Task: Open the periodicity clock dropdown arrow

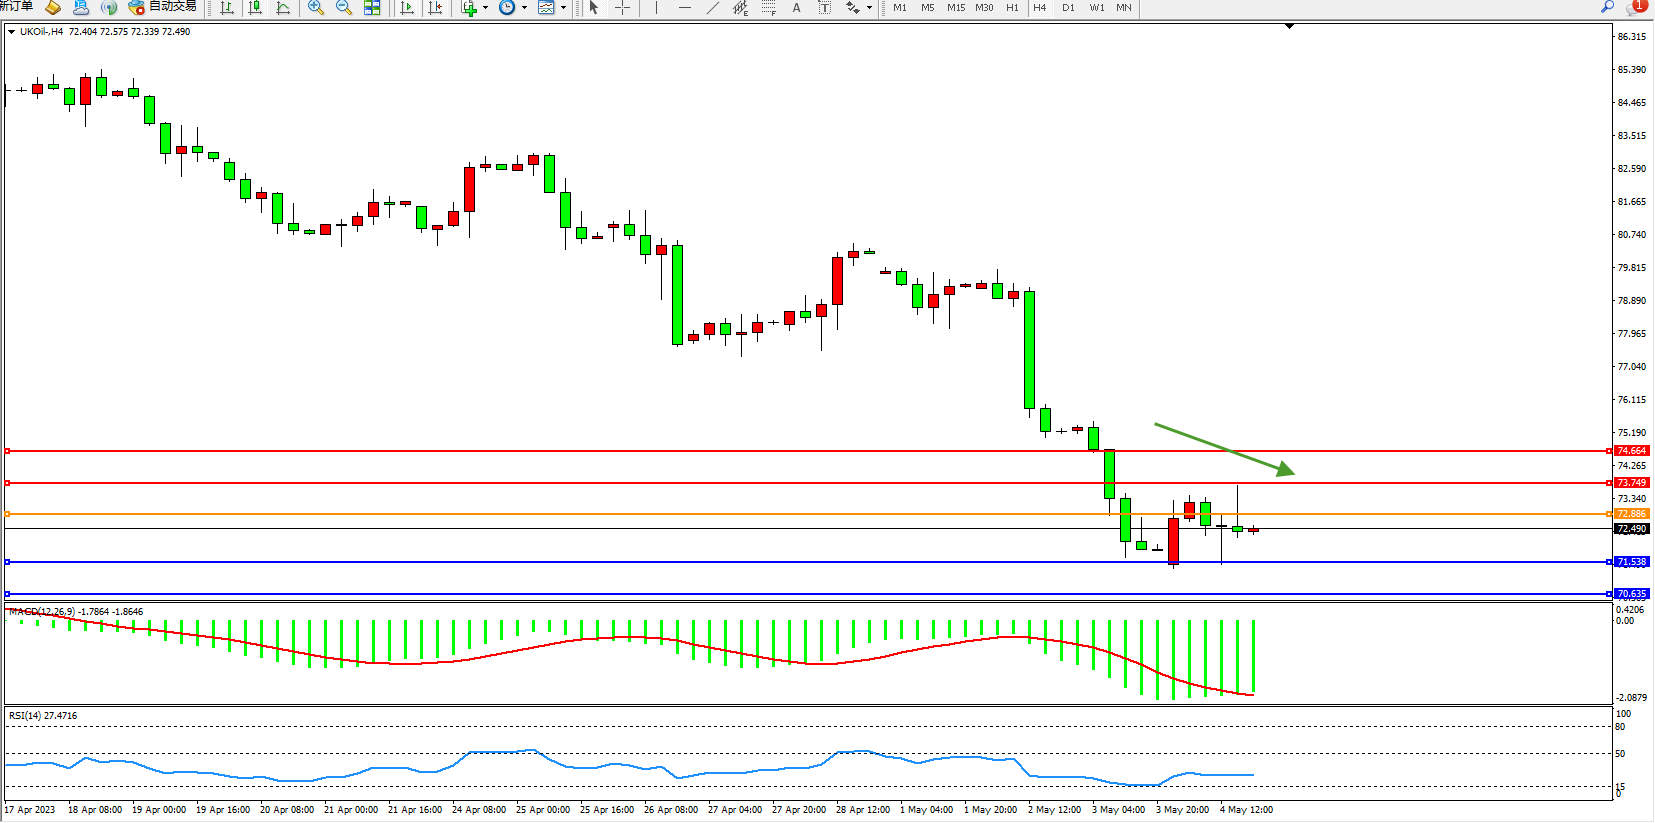Action: 524,8
